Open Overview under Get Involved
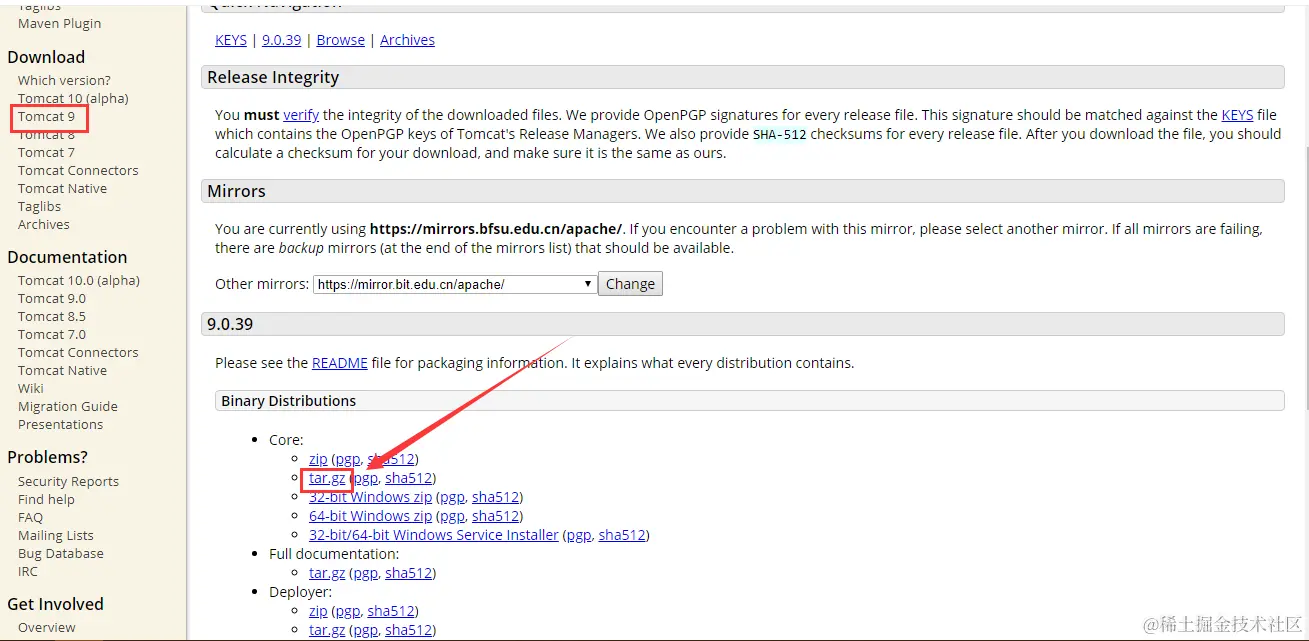Image resolution: width=1309 pixels, height=641 pixels. [x=47, y=627]
